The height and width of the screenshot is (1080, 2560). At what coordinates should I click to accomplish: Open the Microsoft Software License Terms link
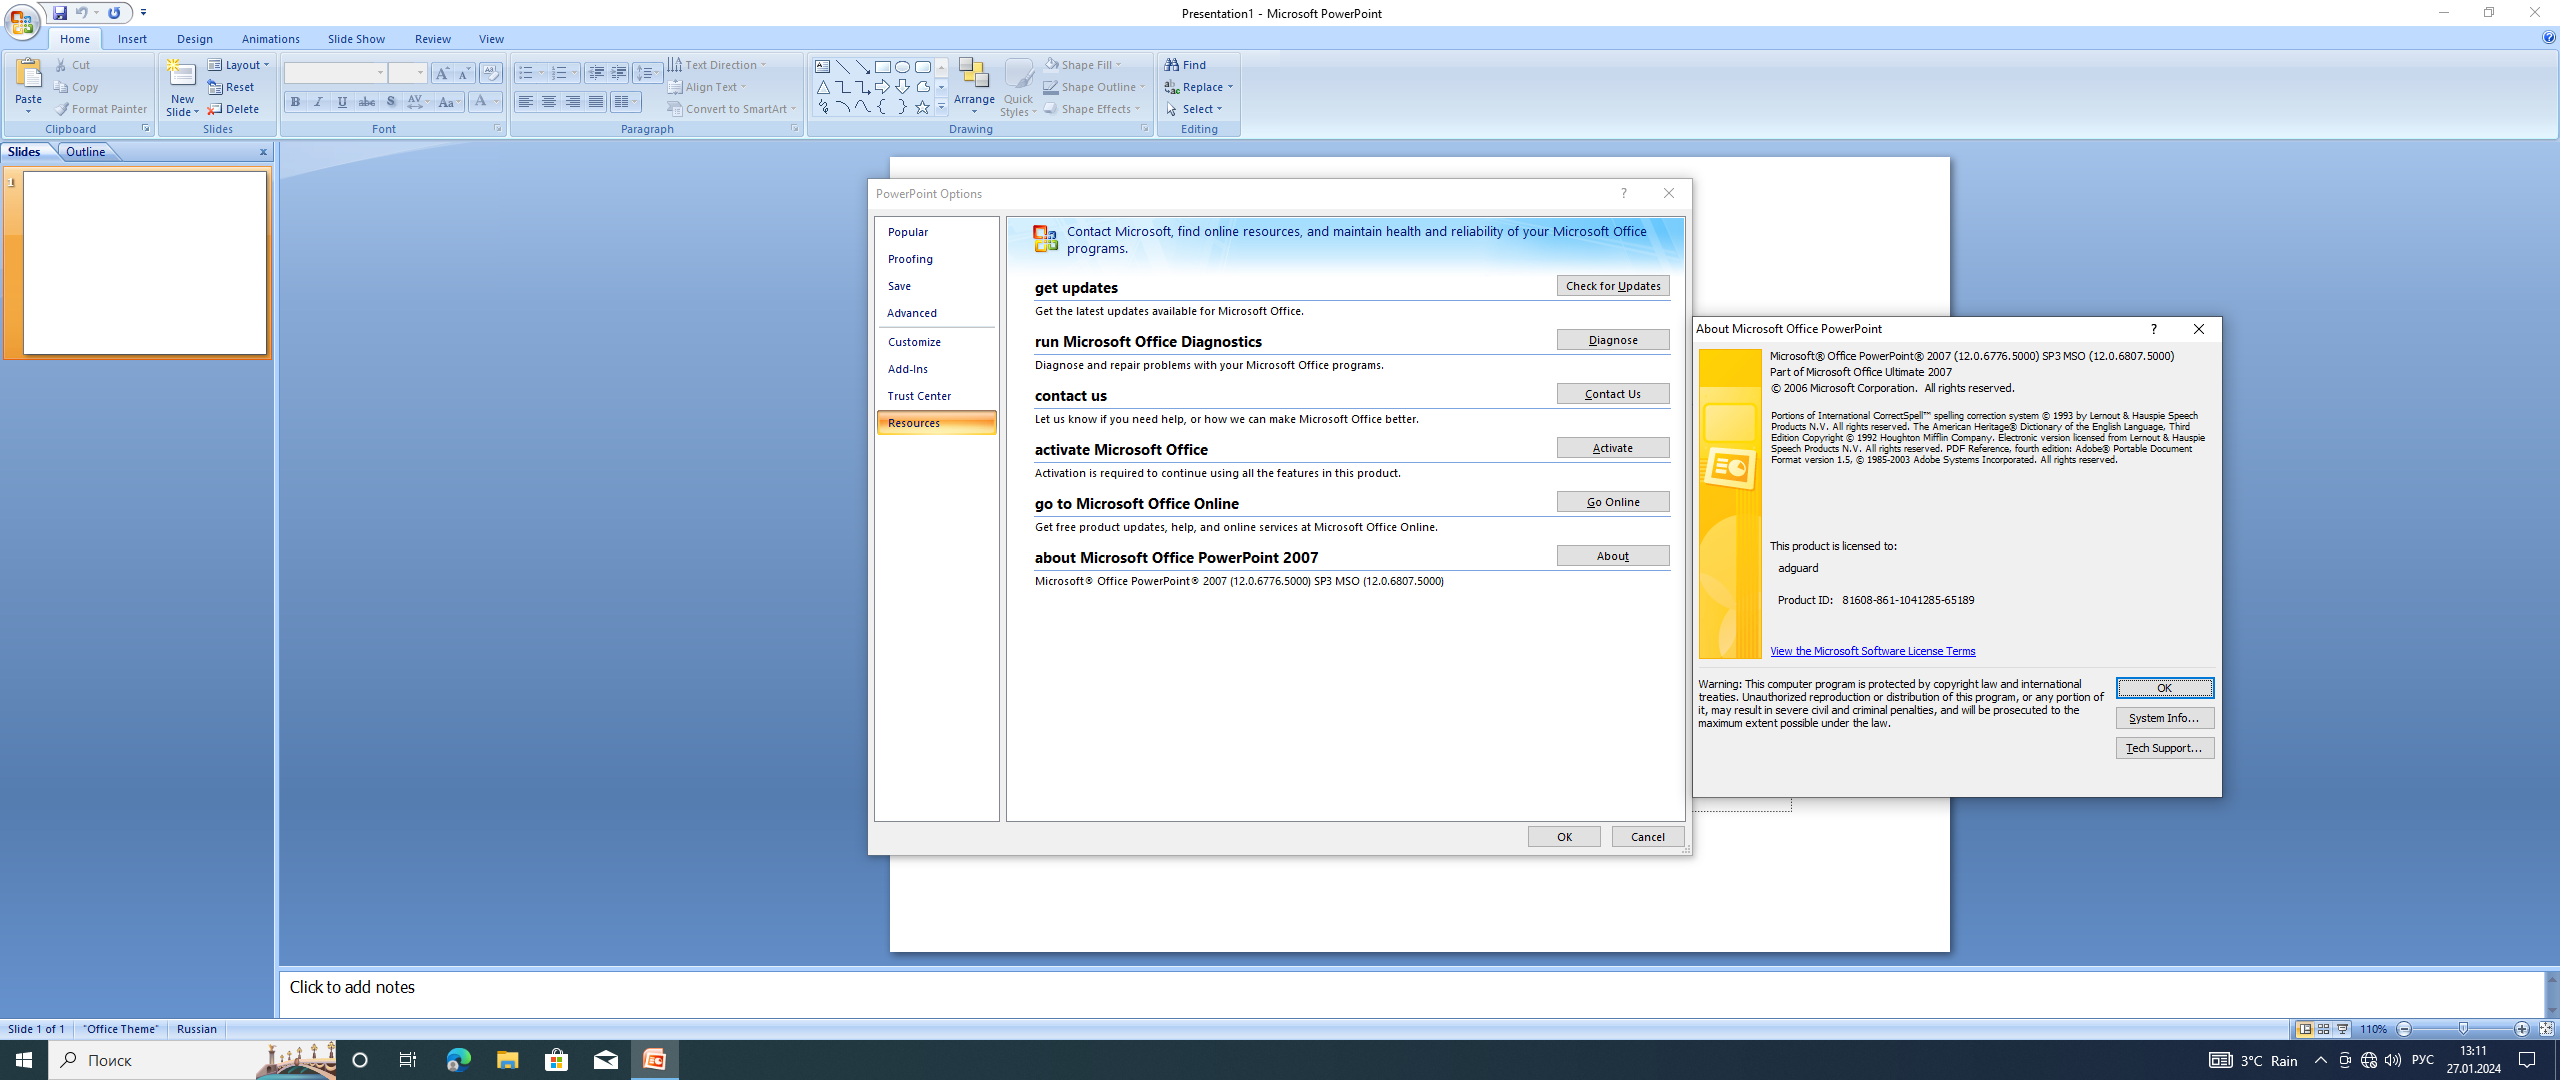[1872, 651]
